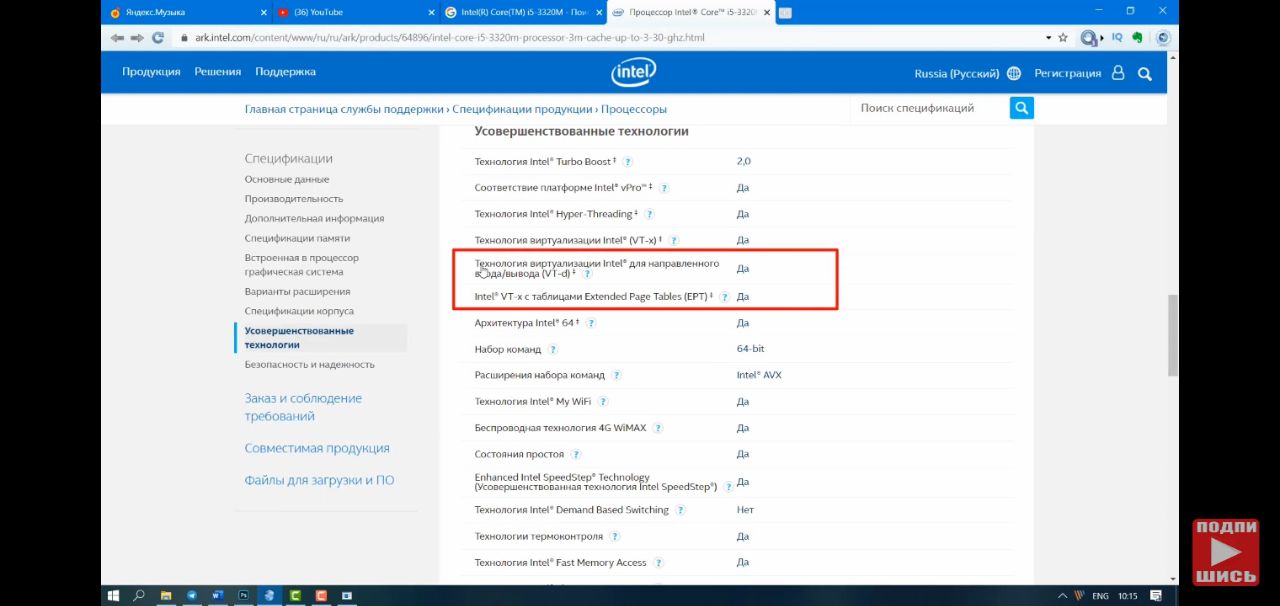Jump to Варианты расширения section
This screenshot has height=606, width=1280.
297,292
